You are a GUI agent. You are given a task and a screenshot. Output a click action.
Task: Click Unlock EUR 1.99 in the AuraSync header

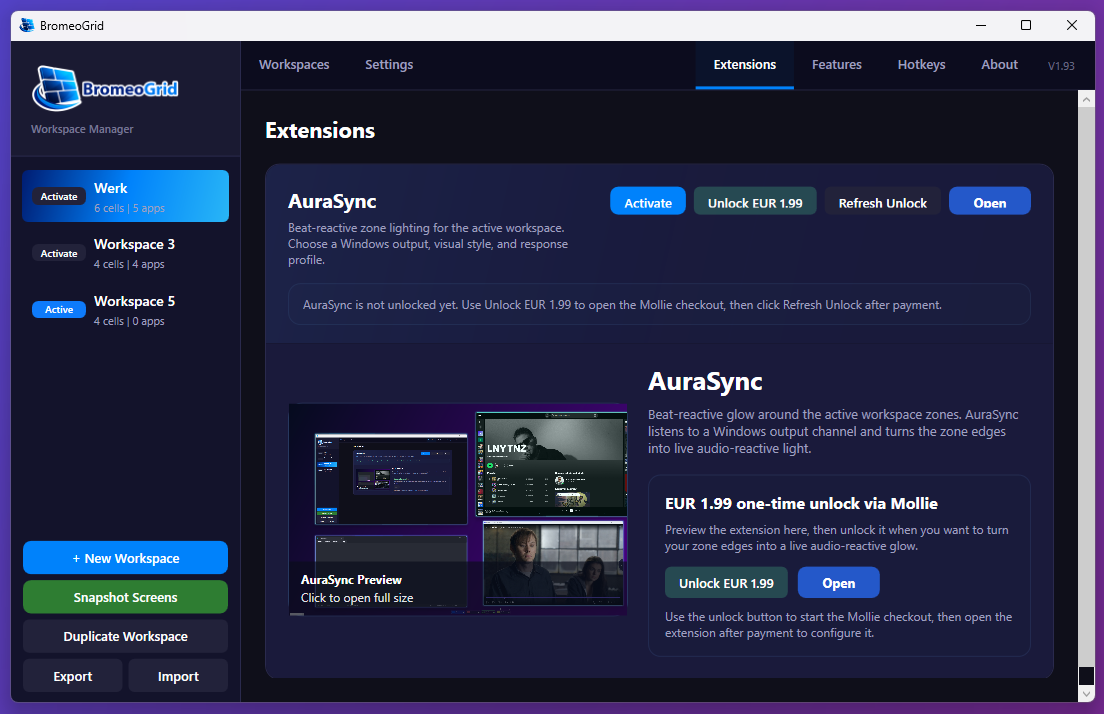(755, 201)
